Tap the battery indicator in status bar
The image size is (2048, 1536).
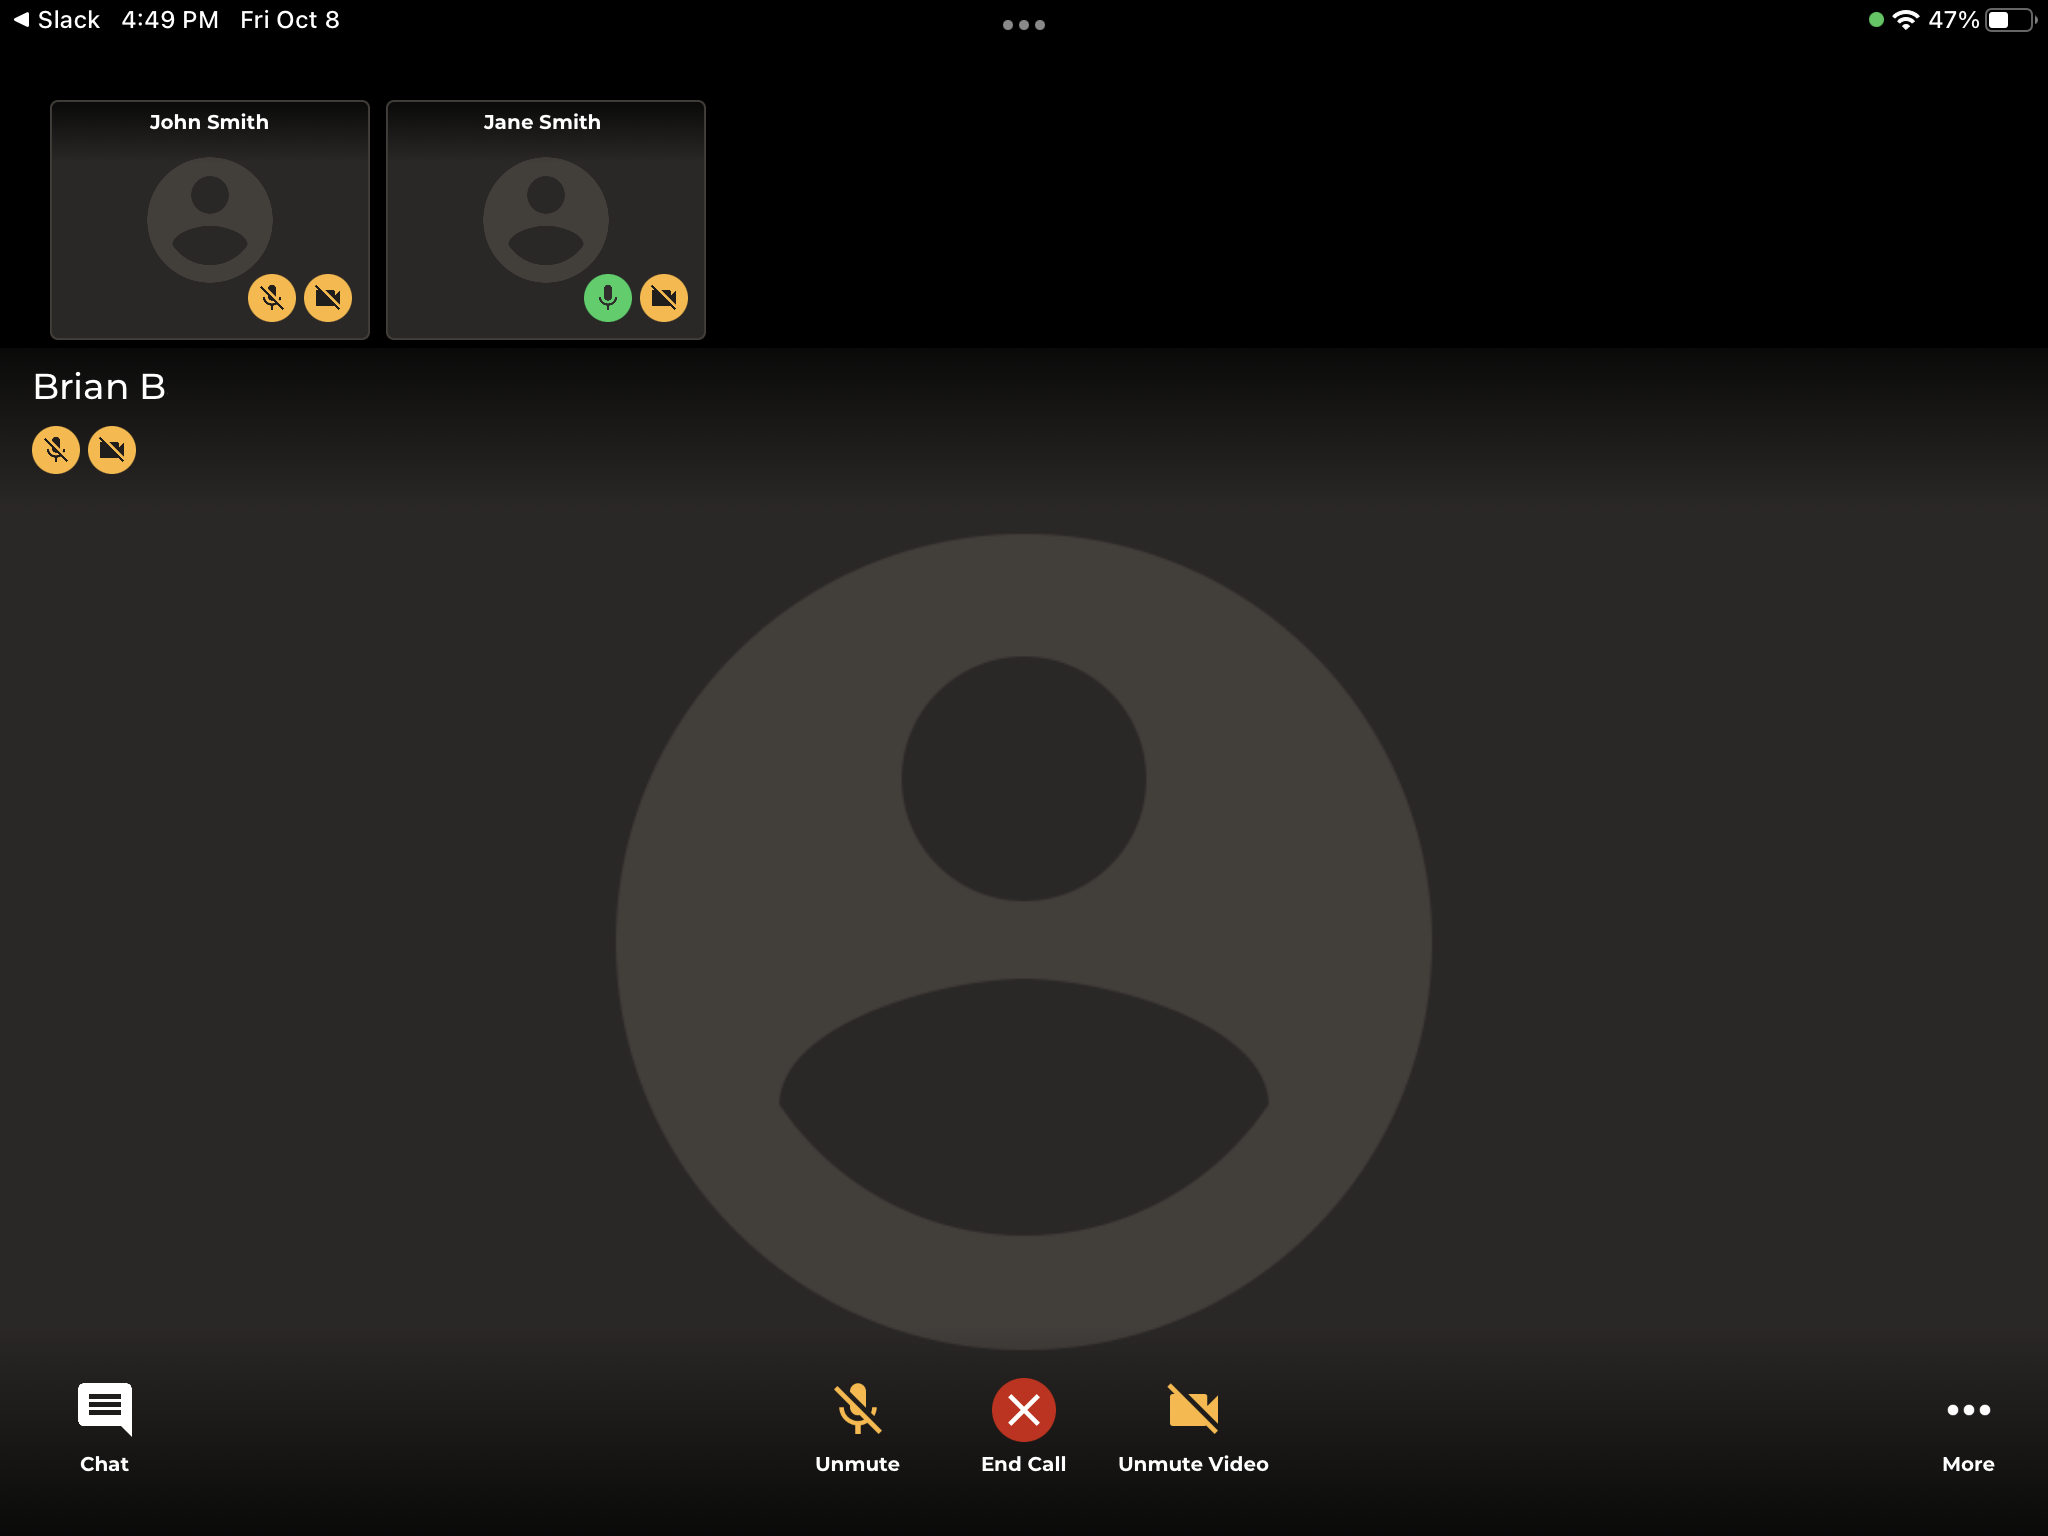tap(2010, 20)
